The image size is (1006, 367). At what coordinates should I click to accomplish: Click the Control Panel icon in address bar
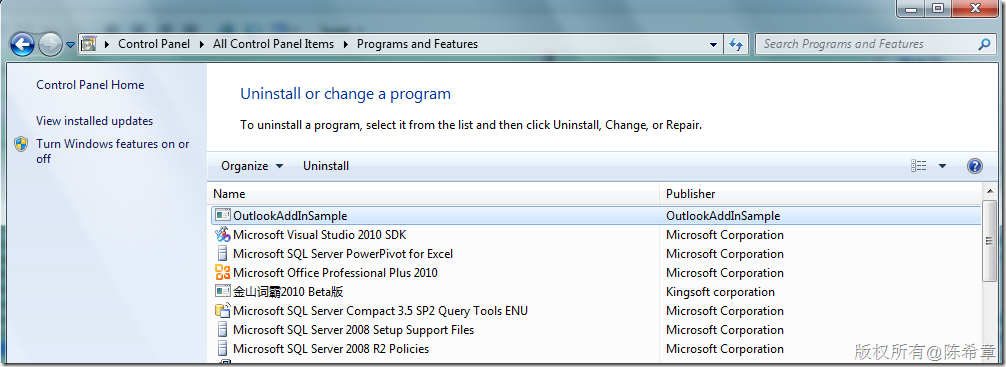pyautogui.click(x=89, y=44)
